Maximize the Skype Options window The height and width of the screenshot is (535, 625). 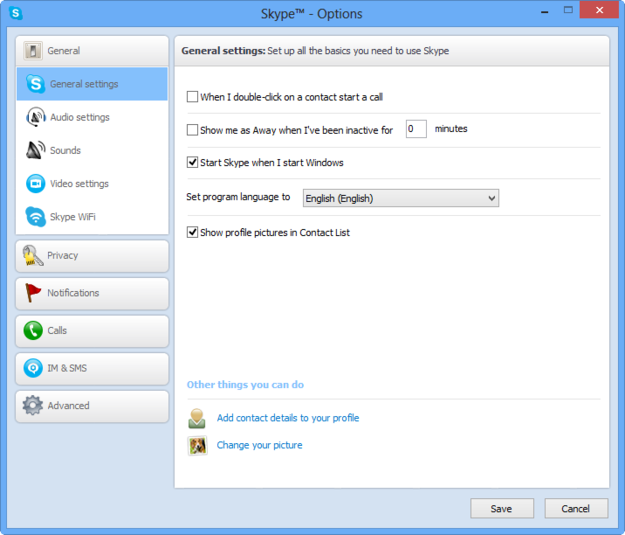pos(568,10)
